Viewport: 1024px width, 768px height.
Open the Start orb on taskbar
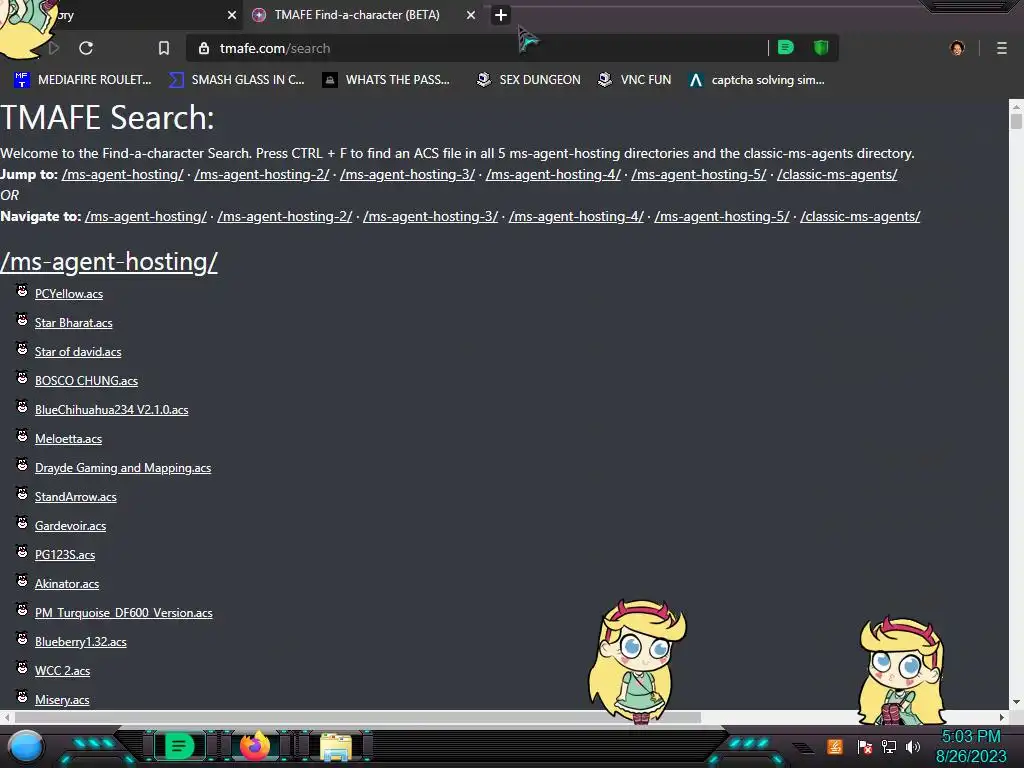tap(26, 746)
